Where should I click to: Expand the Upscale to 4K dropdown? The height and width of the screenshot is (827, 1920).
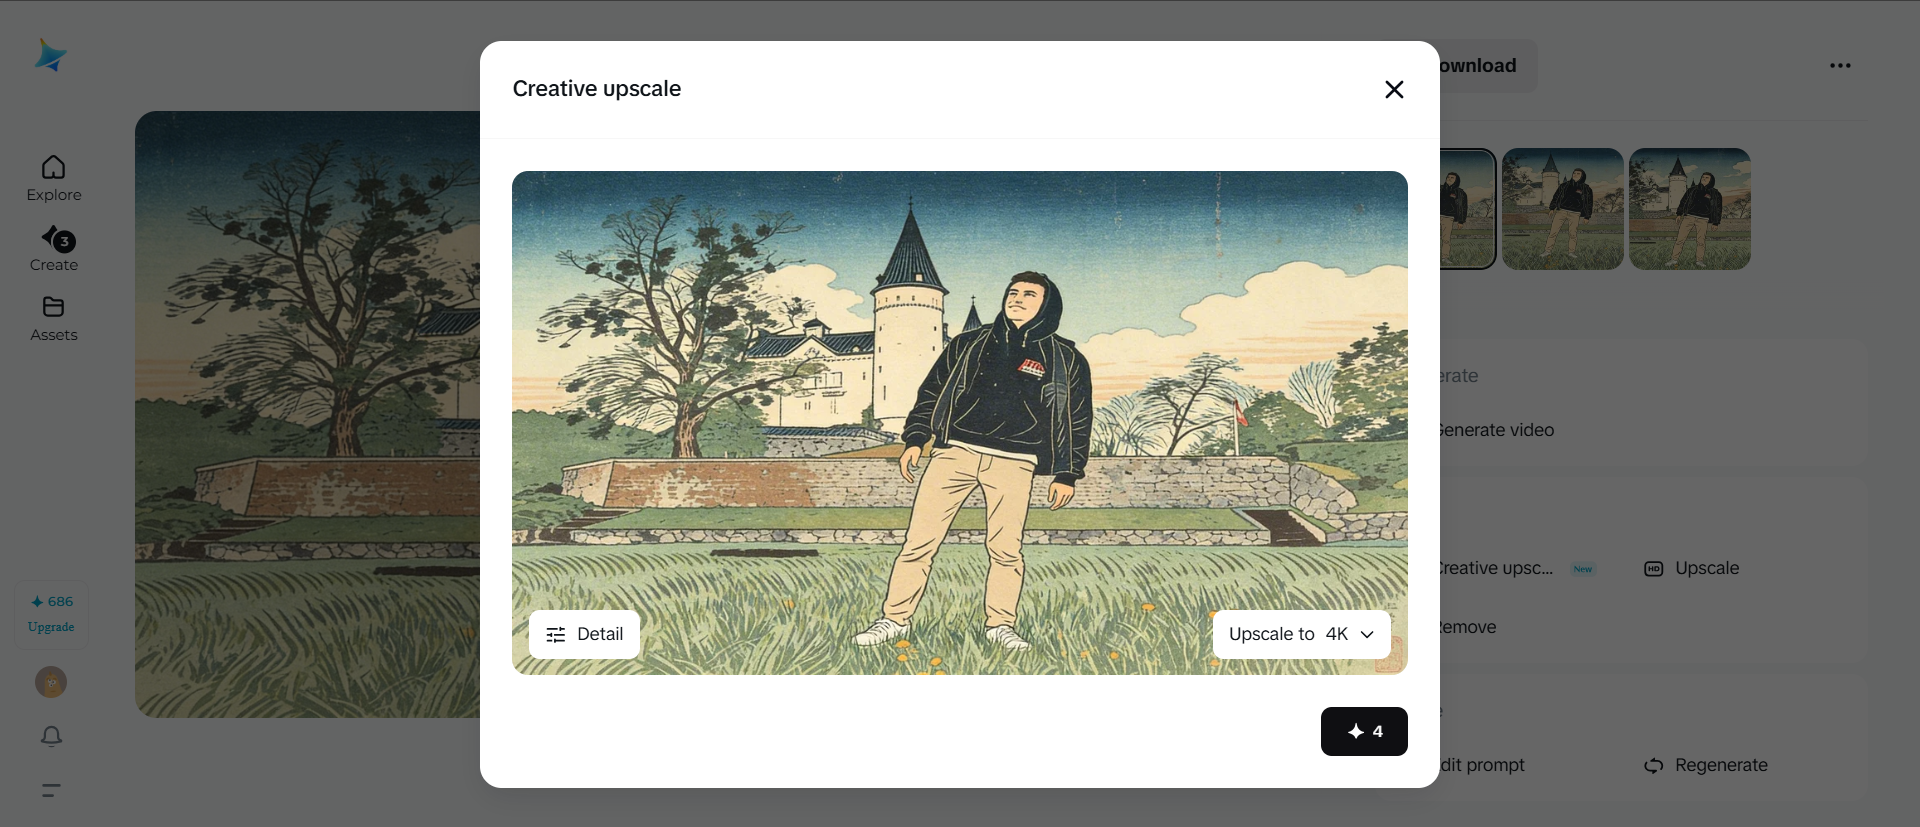(1301, 634)
